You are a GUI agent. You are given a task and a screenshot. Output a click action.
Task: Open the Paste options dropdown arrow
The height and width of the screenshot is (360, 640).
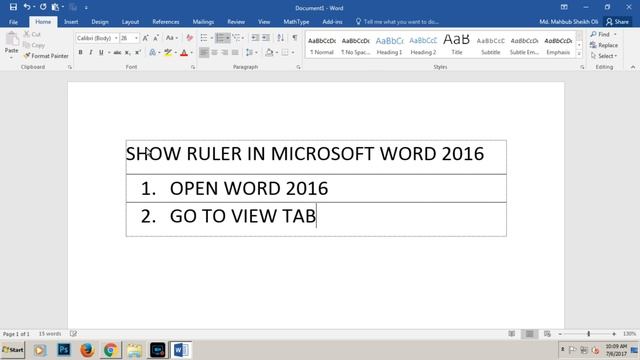[11, 58]
